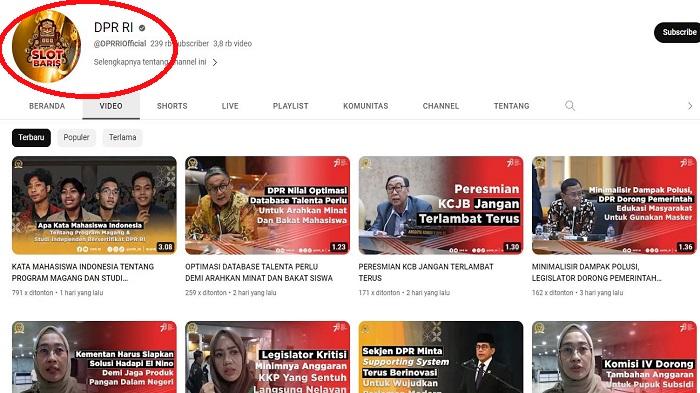Click title 'MINIMALISIR DAMPAK POLUSI, LEGISLATOR DORONG'
Image resolution: width=700 pixels, height=393 pixels.
point(596,272)
